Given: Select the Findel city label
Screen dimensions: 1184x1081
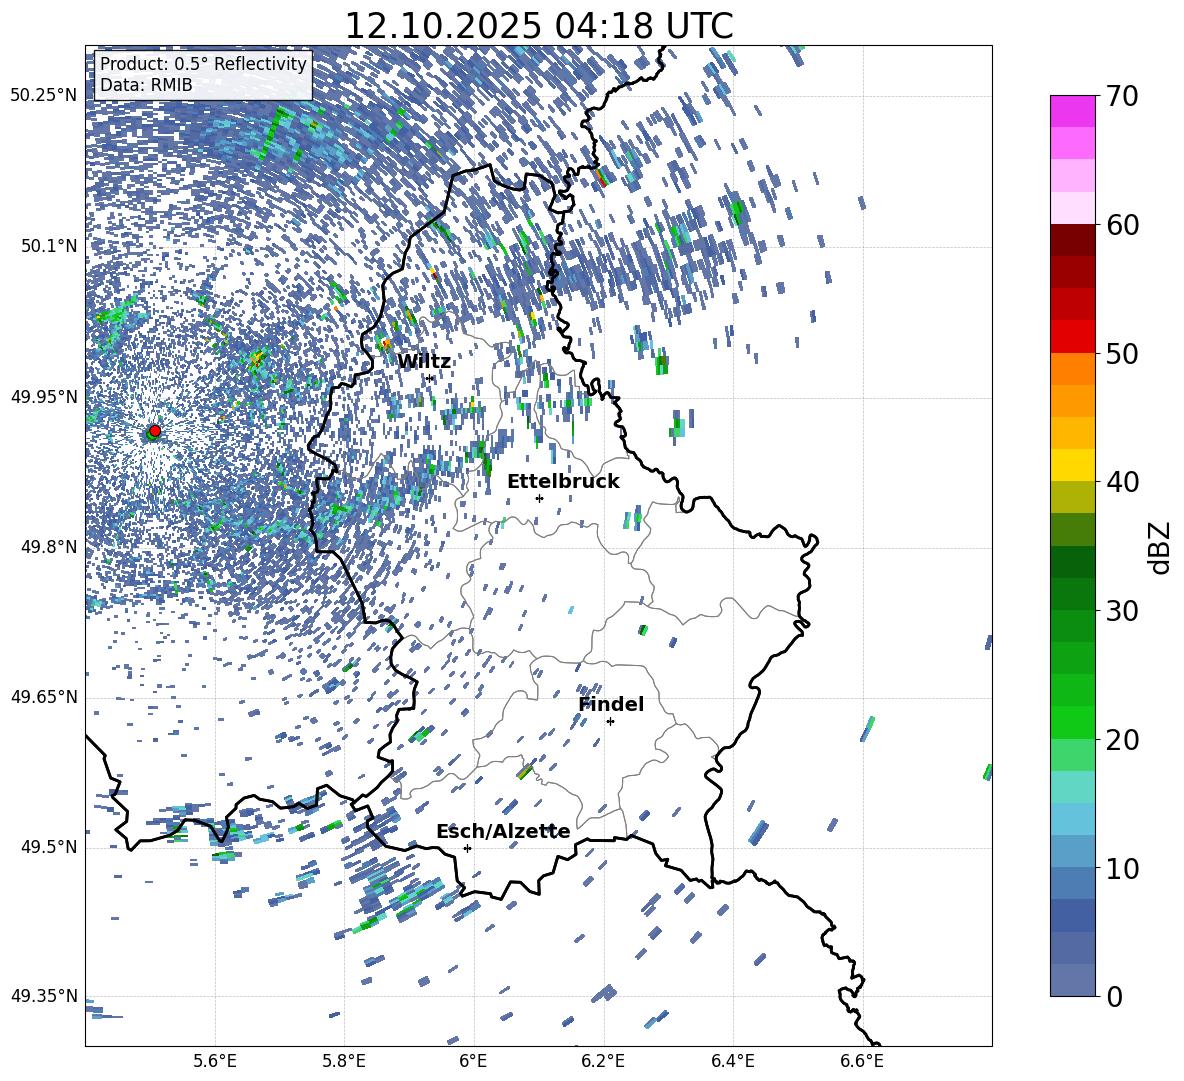Looking at the screenshot, I should pos(611,704).
